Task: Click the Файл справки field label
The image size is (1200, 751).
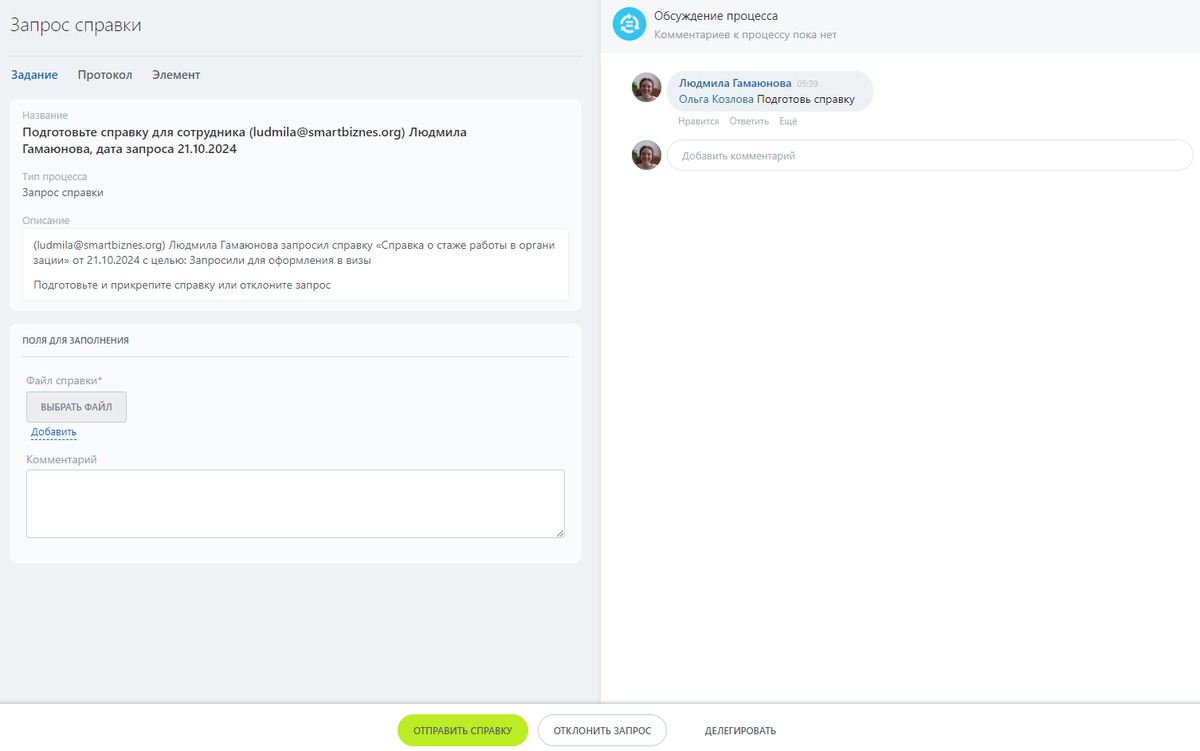Action: click(64, 380)
